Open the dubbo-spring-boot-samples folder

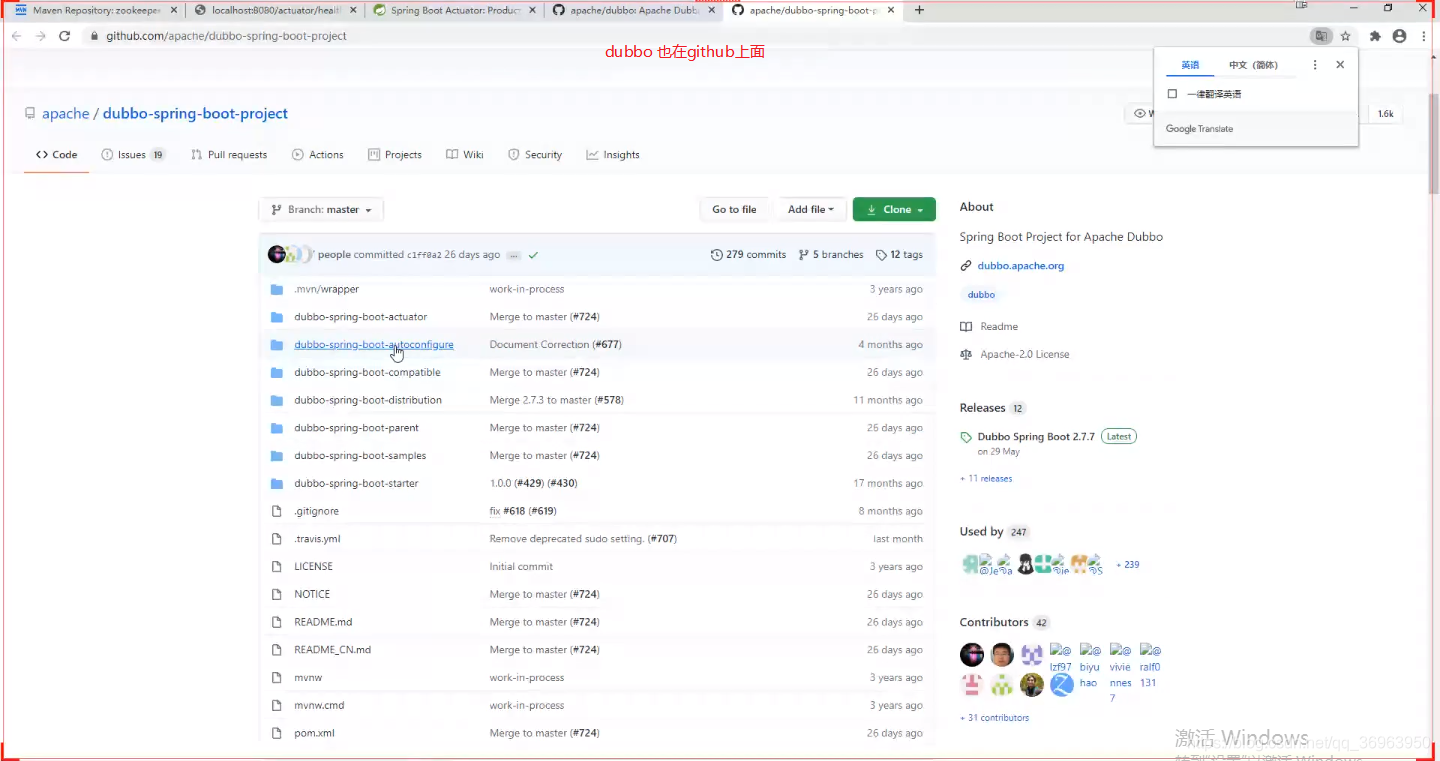(x=360, y=456)
